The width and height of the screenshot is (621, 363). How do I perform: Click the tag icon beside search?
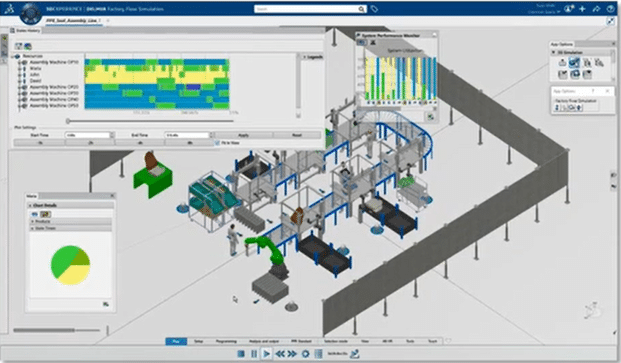coord(374,9)
